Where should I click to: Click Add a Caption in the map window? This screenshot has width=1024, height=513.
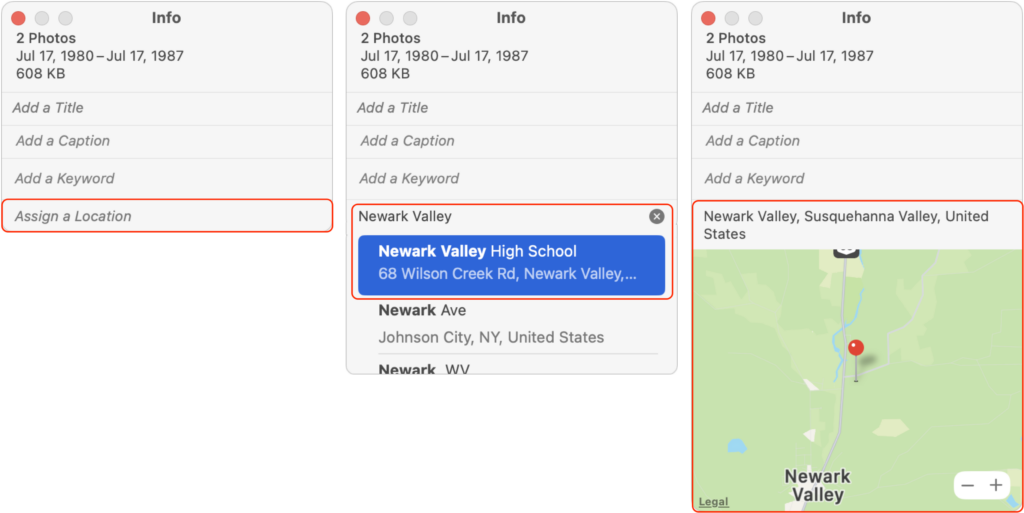tap(857, 141)
